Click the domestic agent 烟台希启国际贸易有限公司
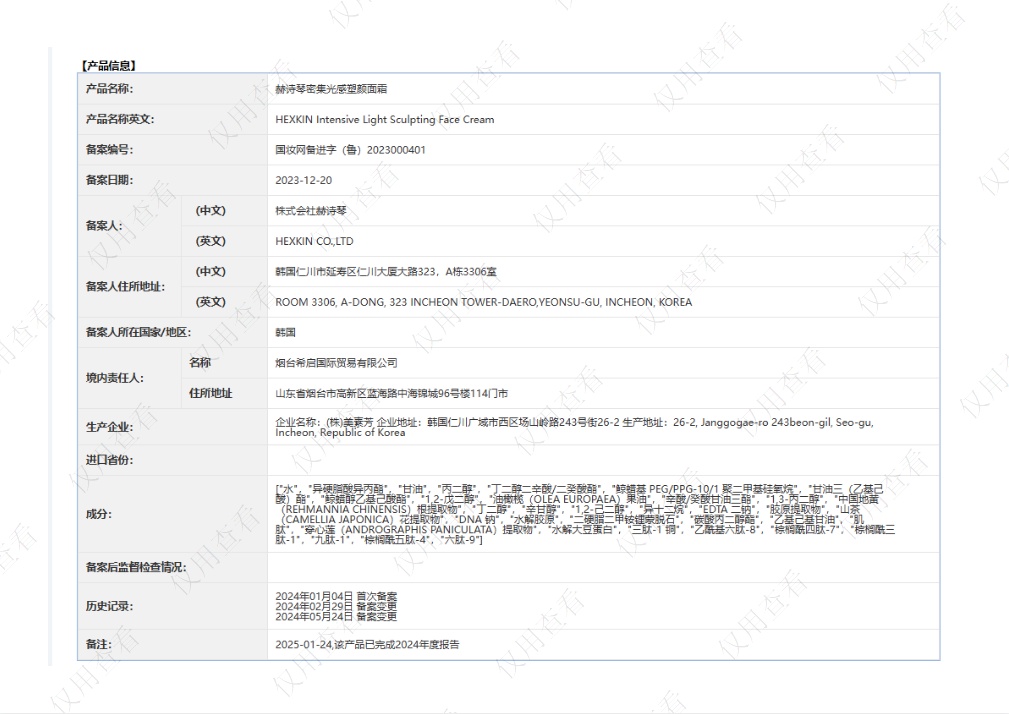1009x714 pixels. point(336,363)
